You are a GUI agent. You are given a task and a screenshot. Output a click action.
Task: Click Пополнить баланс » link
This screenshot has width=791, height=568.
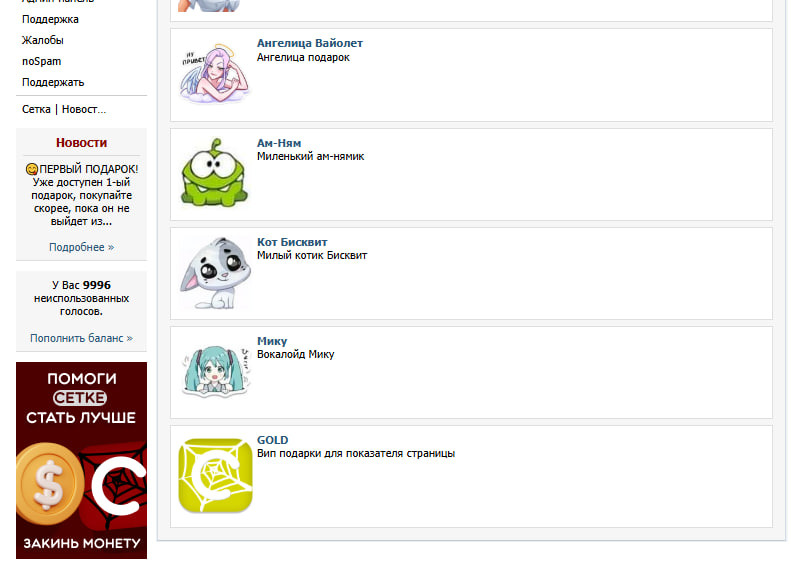point(82,338)
